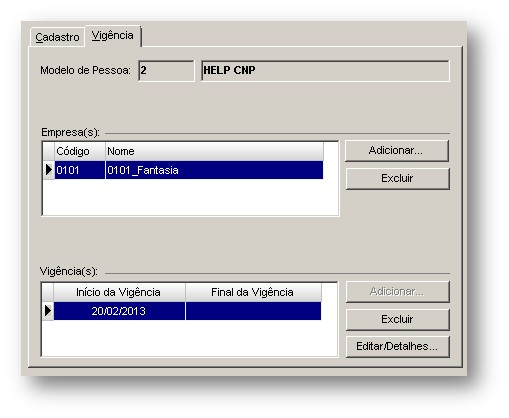Add a company with the Empresa Adicionar button
509x418 pixels.
[397, 151]
